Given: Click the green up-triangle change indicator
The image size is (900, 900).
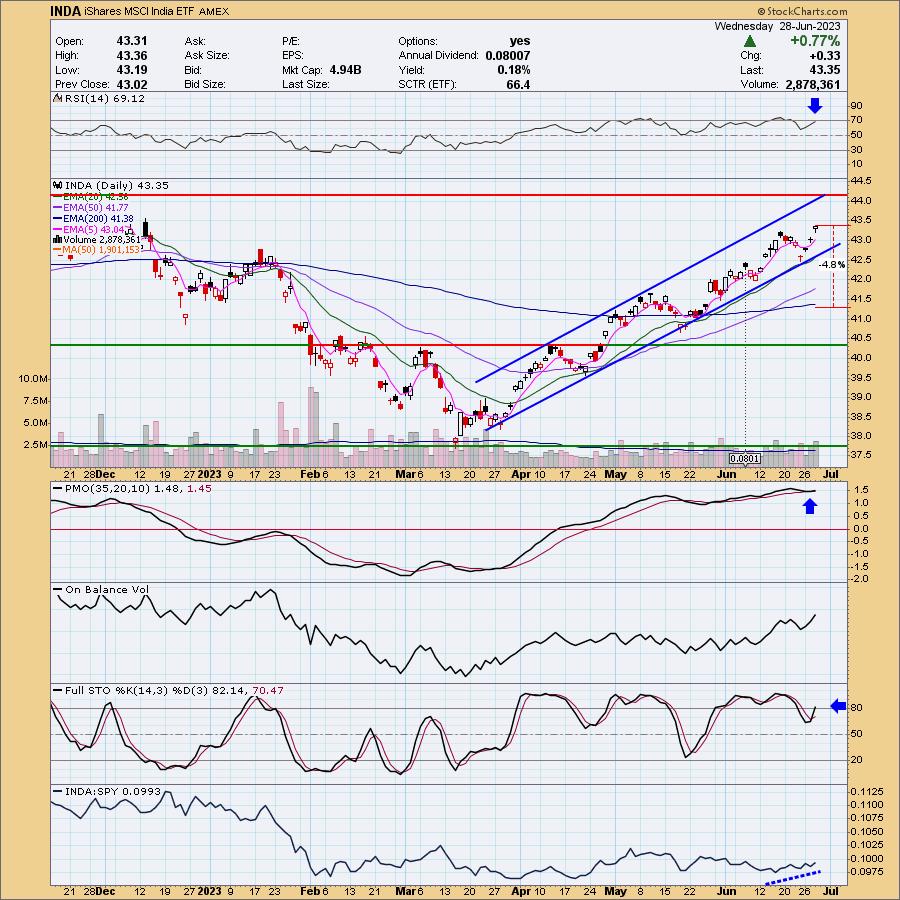Looking at the screenshot, I should pyautogui.click(x=750, y=41).
